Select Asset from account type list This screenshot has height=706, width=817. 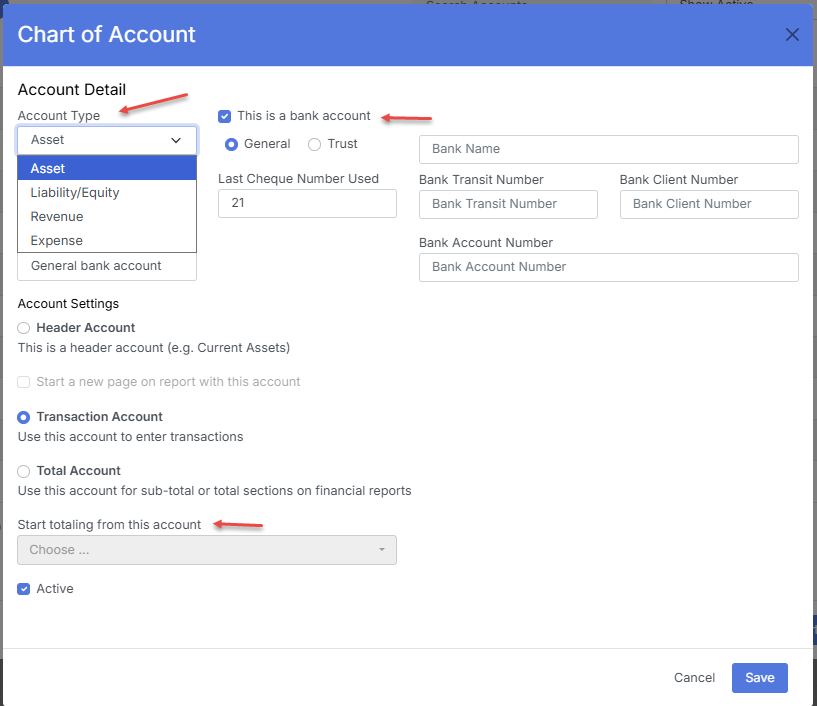[107, 168]
